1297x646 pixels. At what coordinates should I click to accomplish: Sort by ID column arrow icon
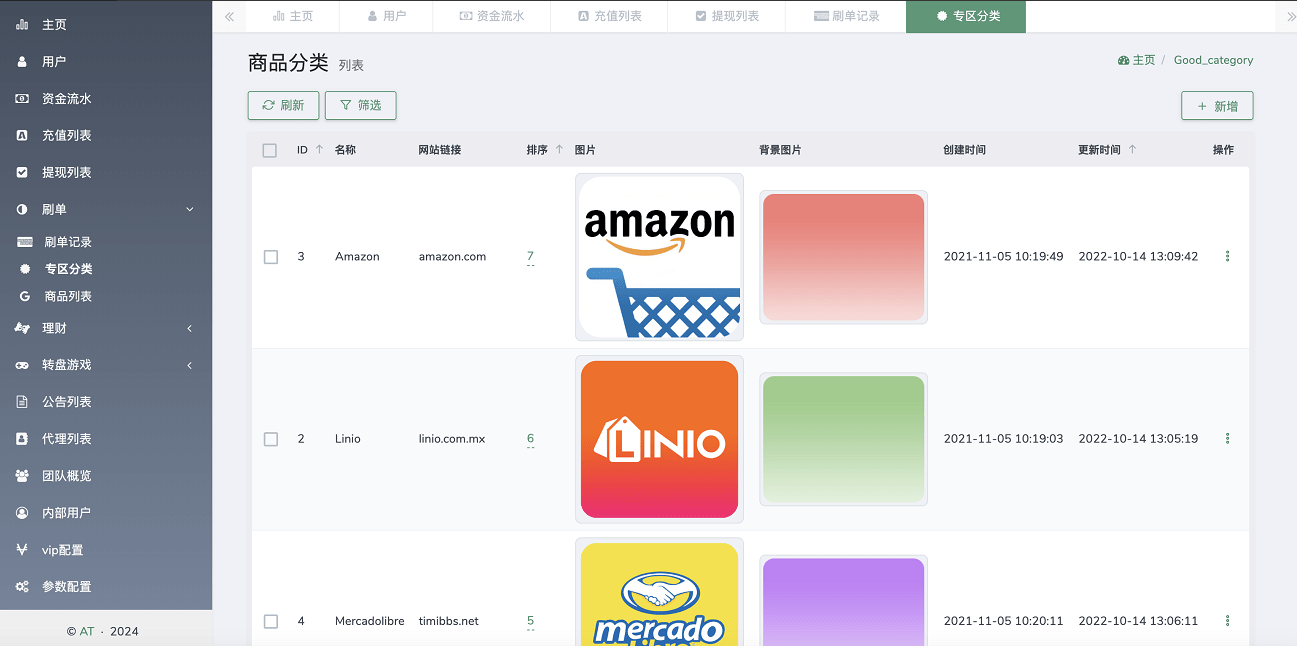(319, 150)
